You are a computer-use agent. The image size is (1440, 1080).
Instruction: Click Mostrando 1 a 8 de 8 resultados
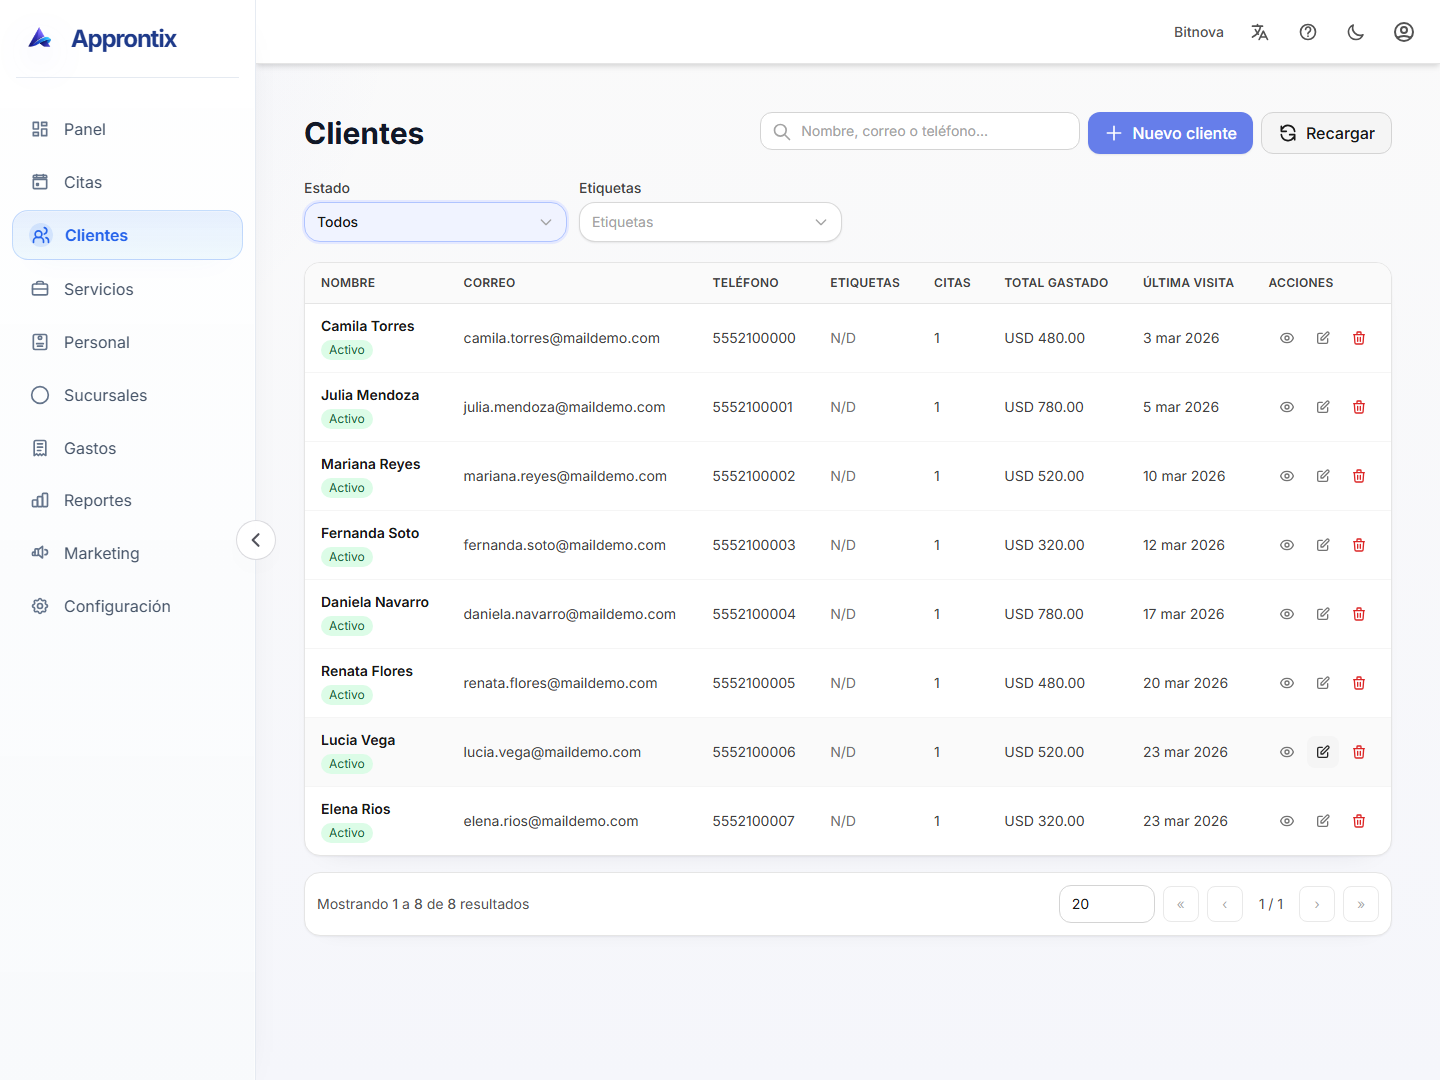click(423, 904)
